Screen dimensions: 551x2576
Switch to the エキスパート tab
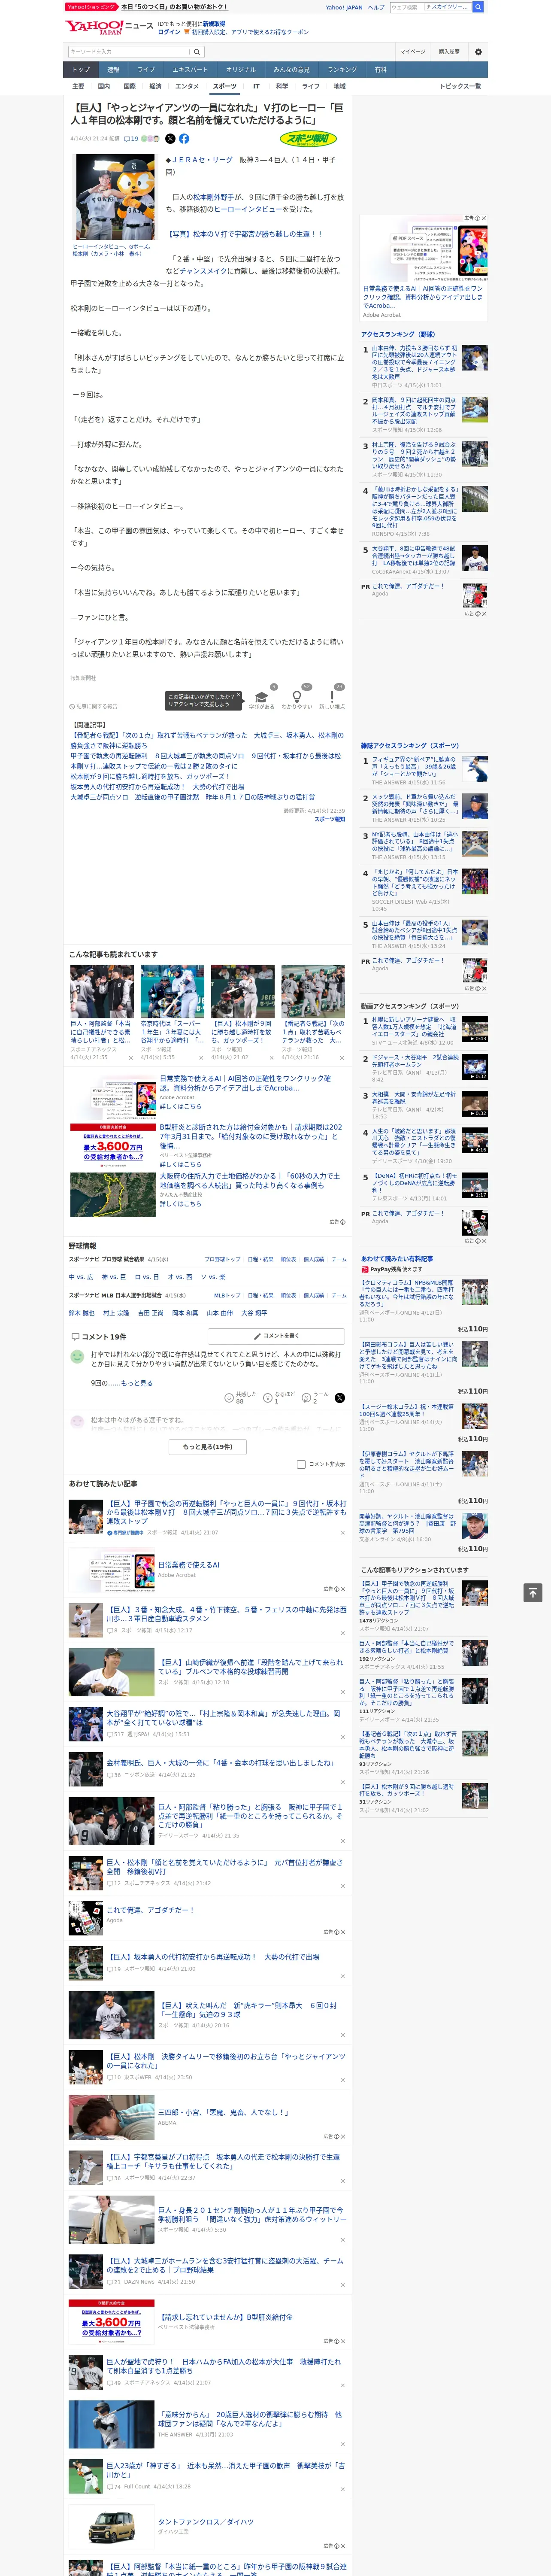[x=190, y=69]
